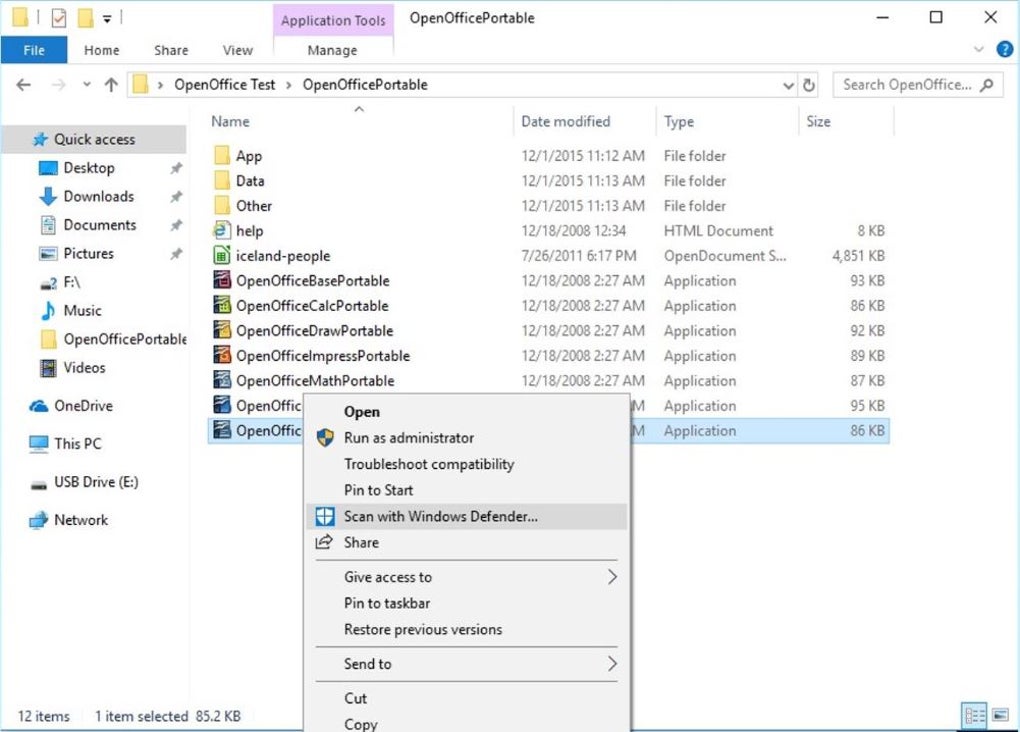Click the Other folder icon
This screenshot has height=732, width=1020.
(x=222, y=206)
